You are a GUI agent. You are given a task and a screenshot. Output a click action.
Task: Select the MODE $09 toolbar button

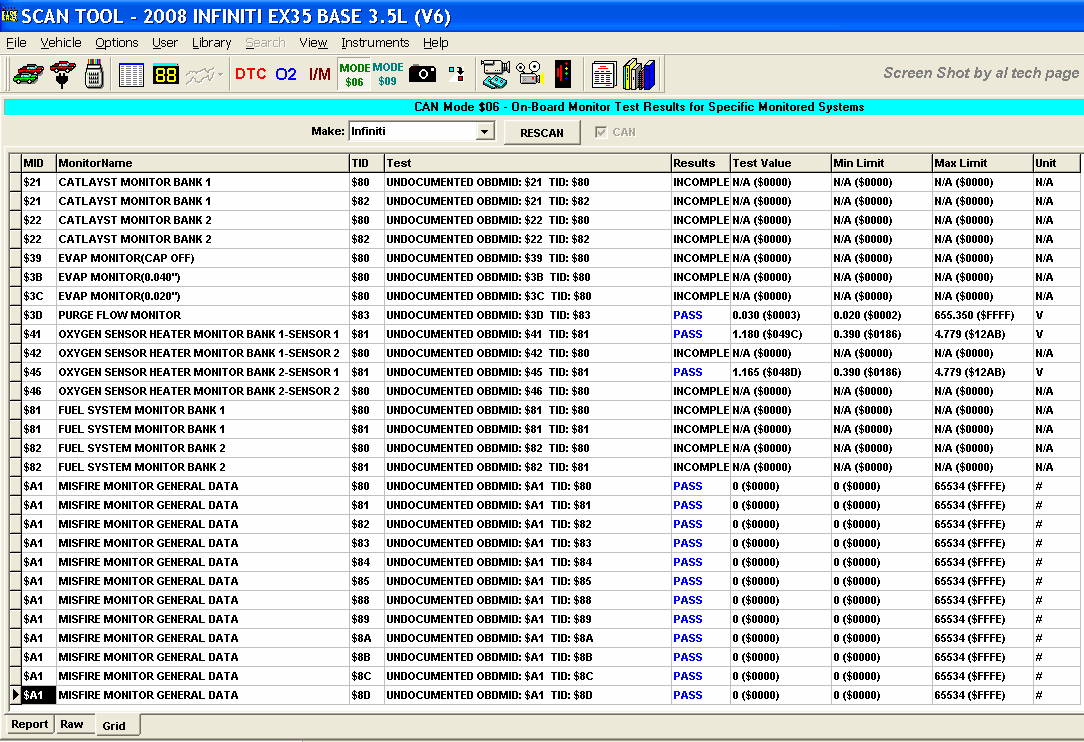coord(388,74)
